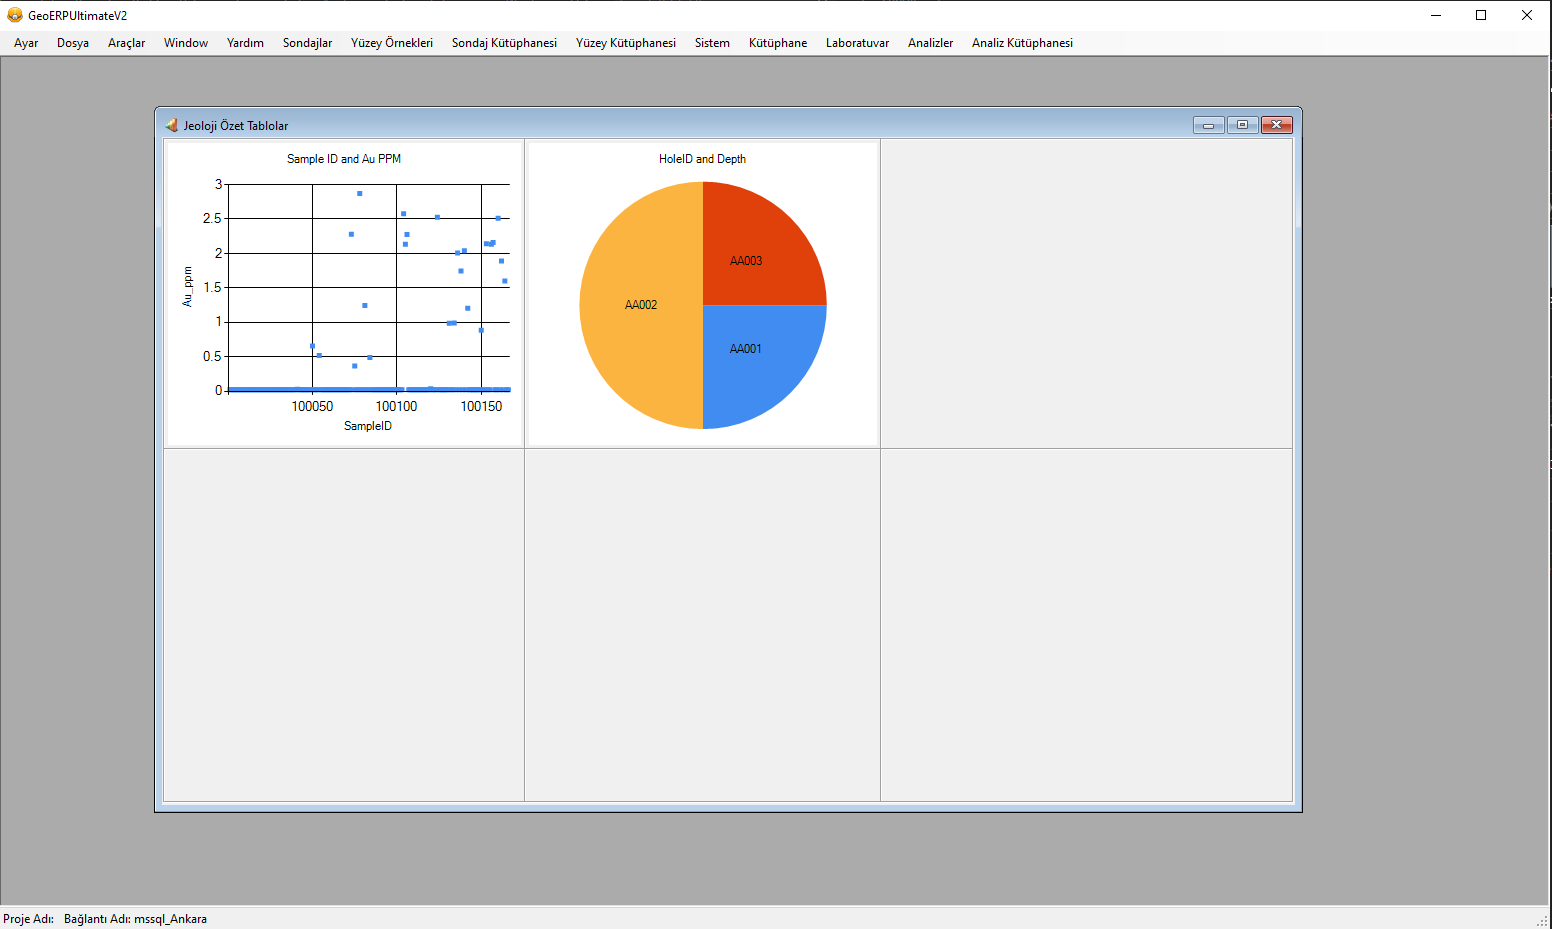Open the Laboratuvar menu
The height and width of the screenshot is (929, 1552).
(857, 43)
